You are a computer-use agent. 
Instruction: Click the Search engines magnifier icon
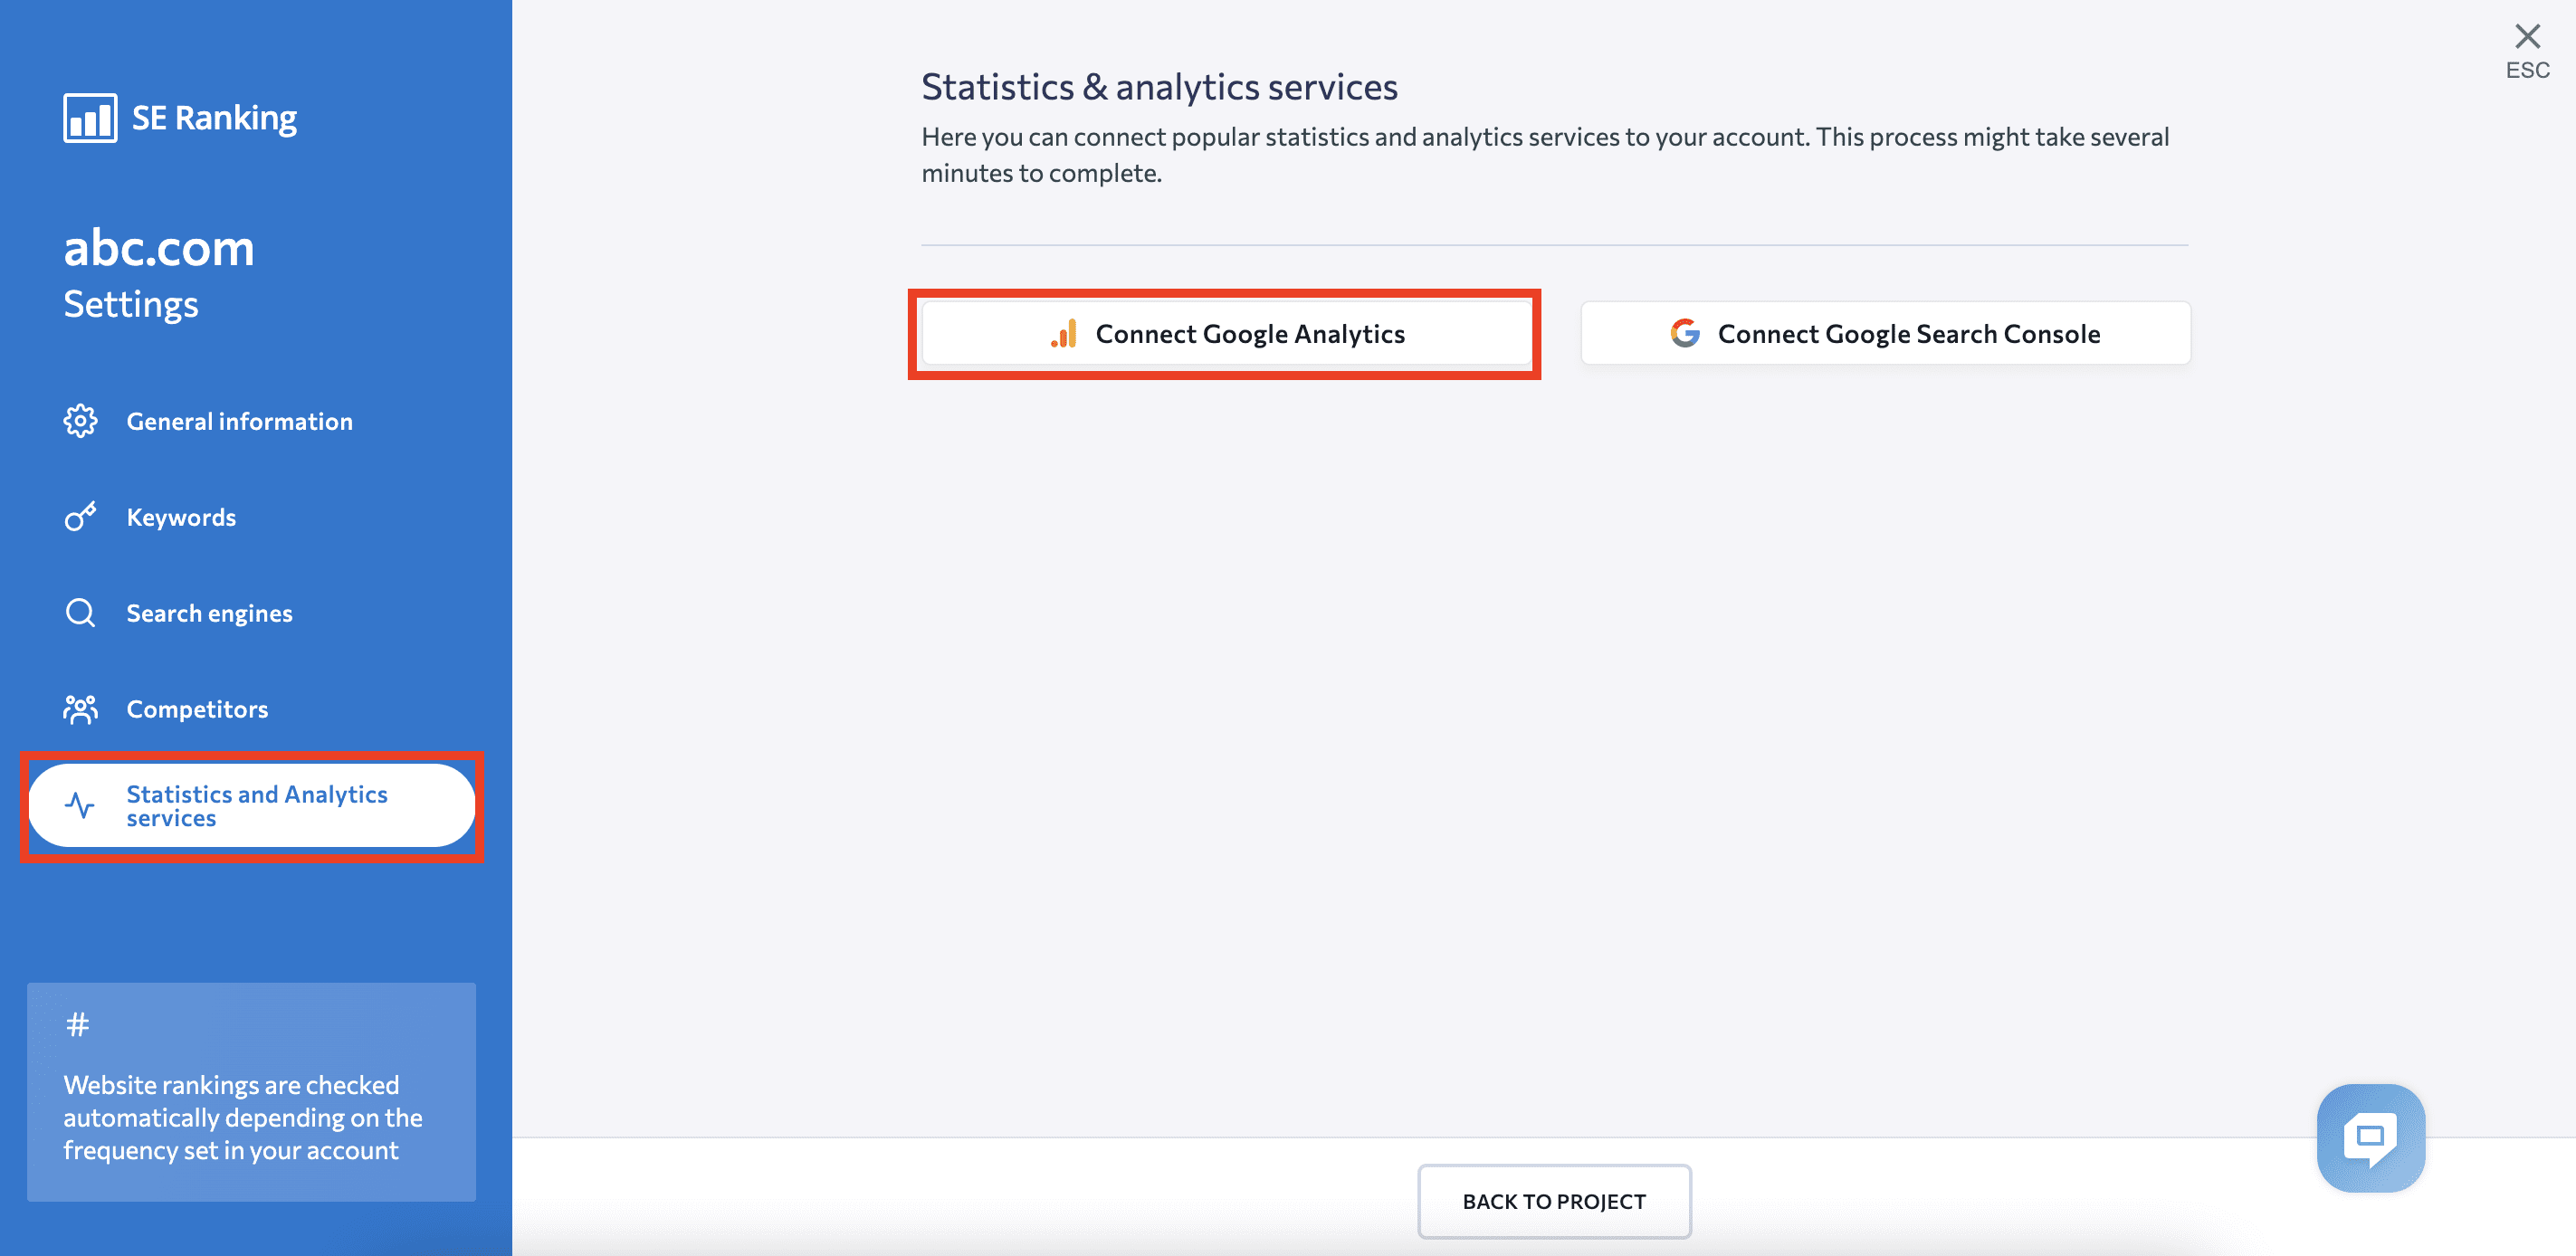[x=80, y=613]
